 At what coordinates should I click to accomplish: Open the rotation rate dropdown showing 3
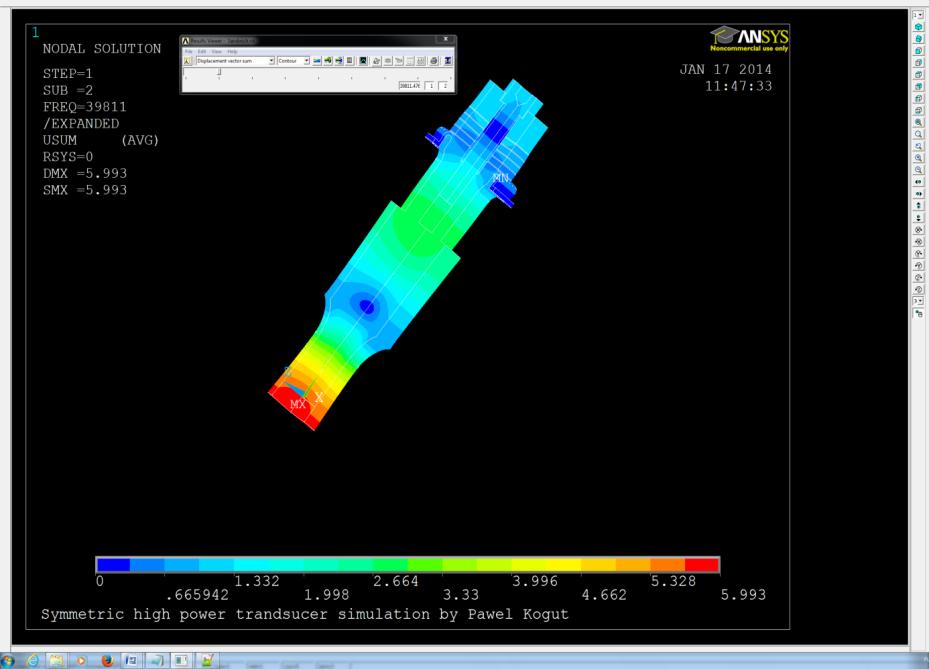(x=918, y=300)
